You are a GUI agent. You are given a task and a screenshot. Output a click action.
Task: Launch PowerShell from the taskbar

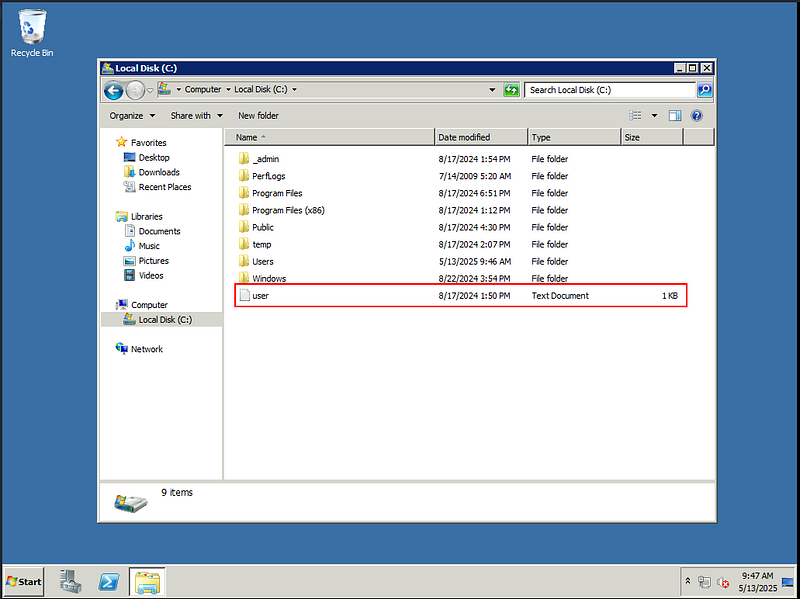[109, 581]
